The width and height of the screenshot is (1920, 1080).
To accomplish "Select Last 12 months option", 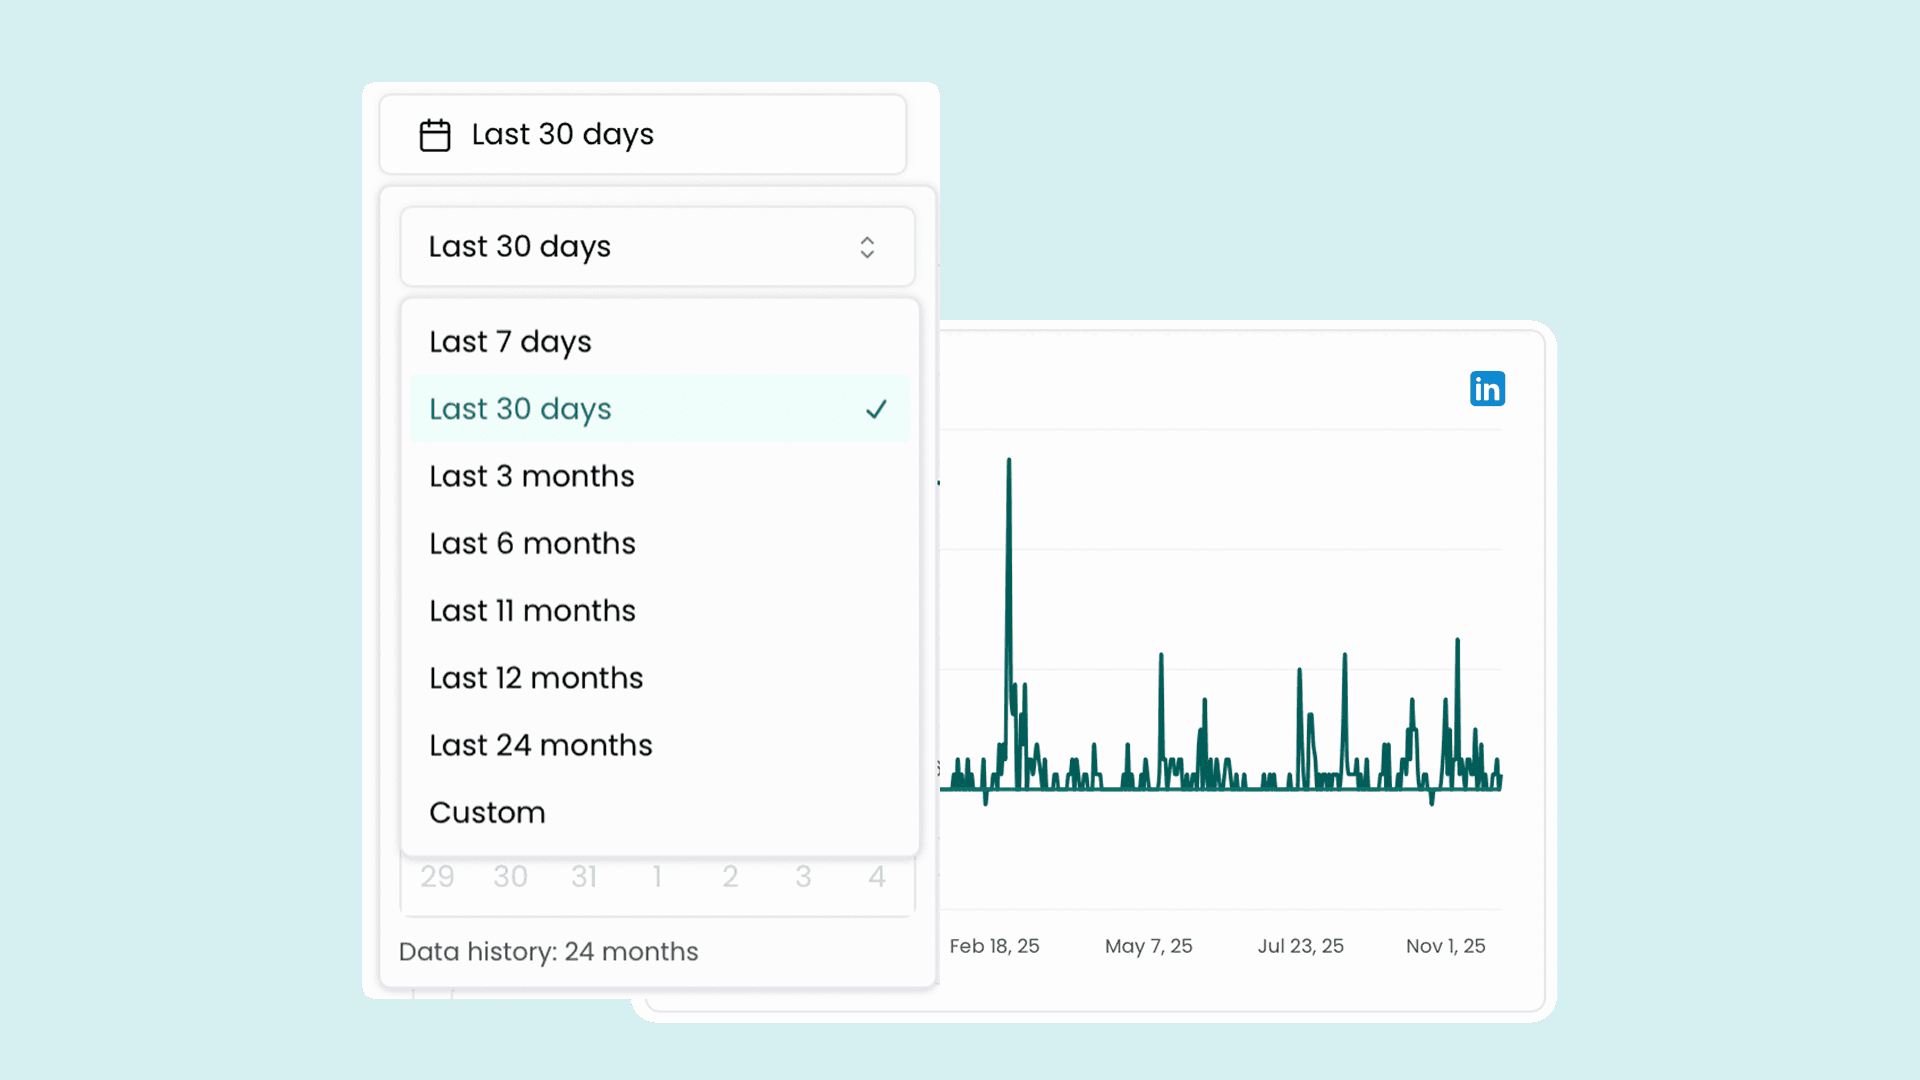I will click(x=535, y=677).
